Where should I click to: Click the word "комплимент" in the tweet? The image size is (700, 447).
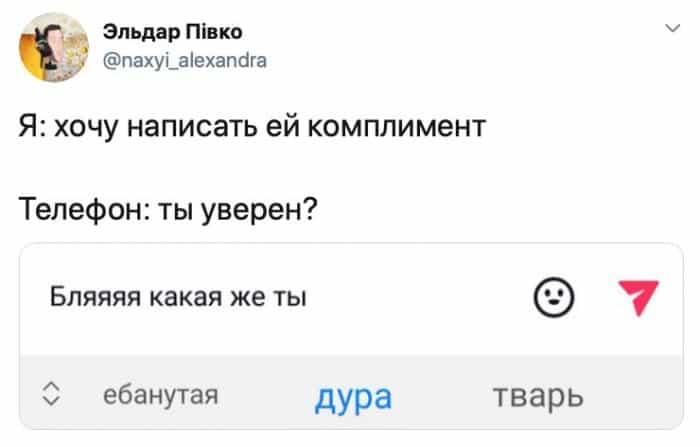click(x=396, y=127)
